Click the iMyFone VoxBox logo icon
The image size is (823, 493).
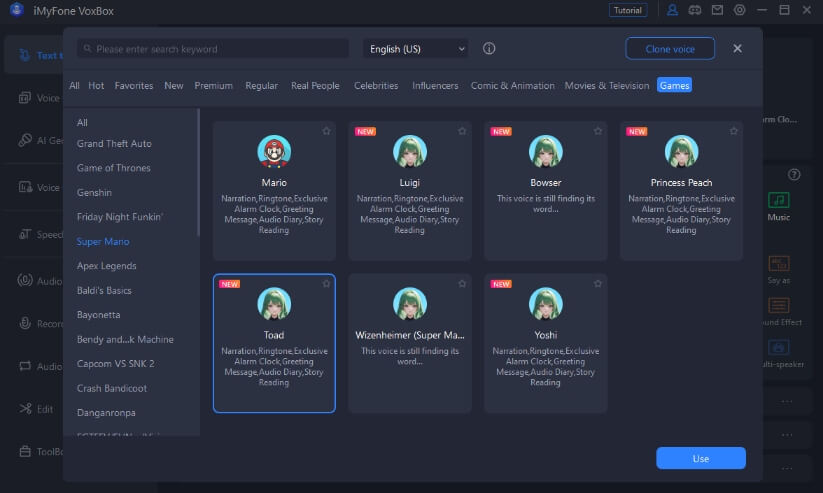17,10
